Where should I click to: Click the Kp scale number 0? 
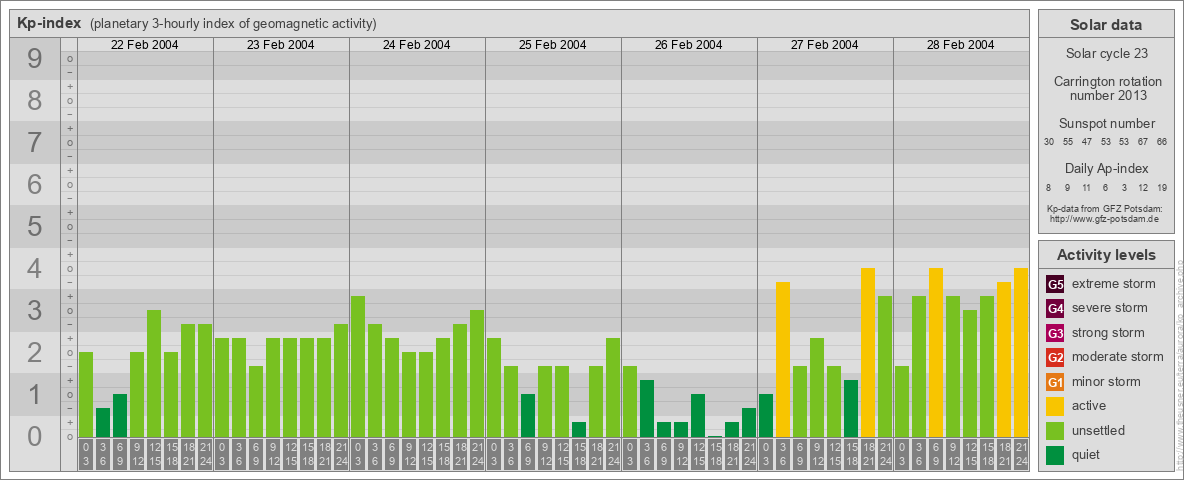click(x=35, y=436)
